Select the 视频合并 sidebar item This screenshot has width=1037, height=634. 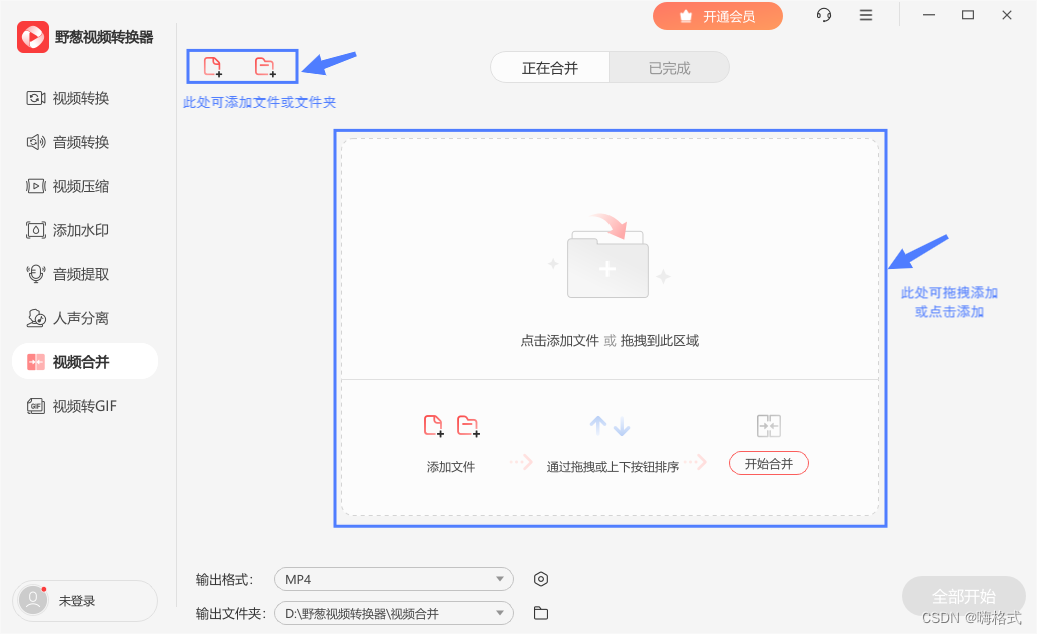coord(85,362)
